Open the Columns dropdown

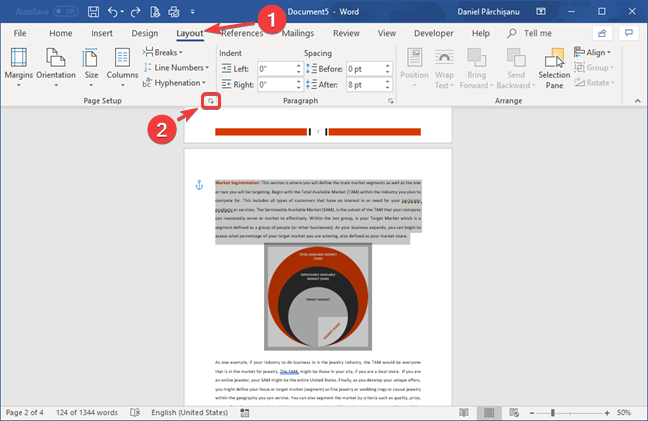122,67
